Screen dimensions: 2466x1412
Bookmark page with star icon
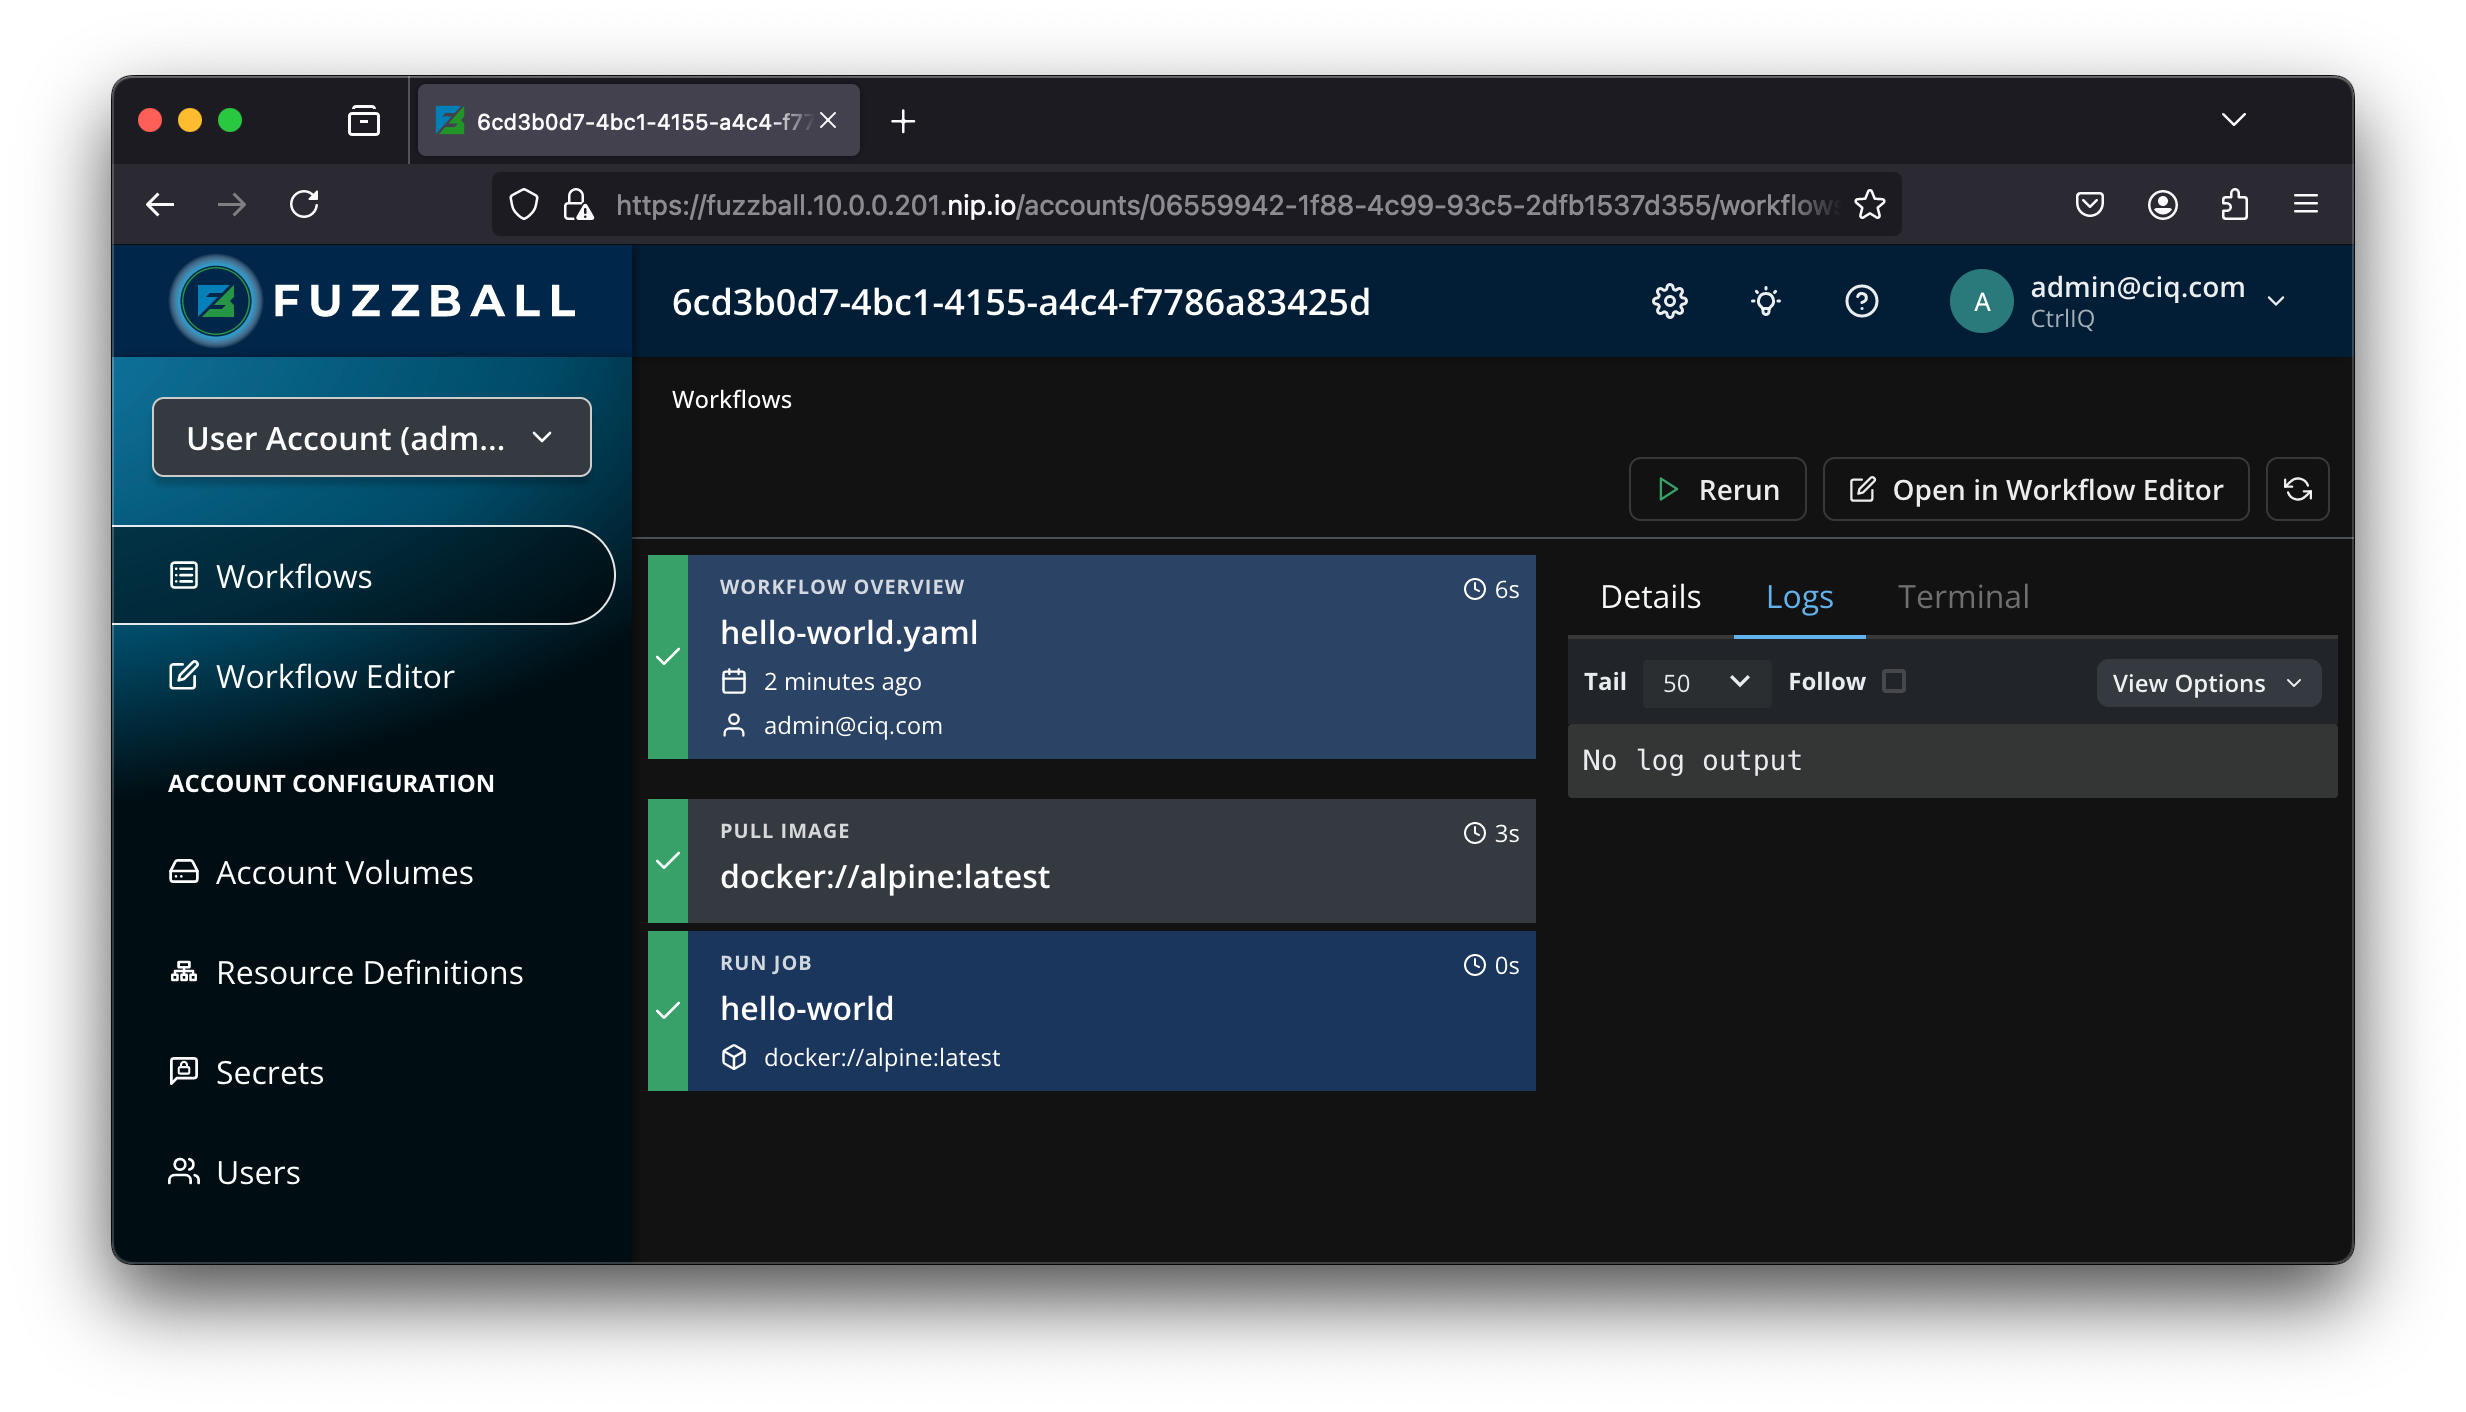tap(1869, 205)
